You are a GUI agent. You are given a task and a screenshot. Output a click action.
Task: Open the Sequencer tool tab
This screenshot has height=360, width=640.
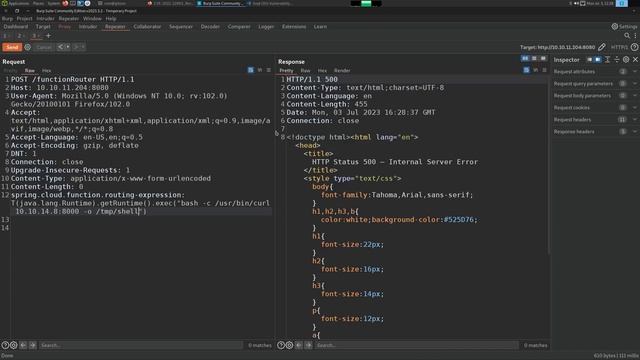pos(181,27)
